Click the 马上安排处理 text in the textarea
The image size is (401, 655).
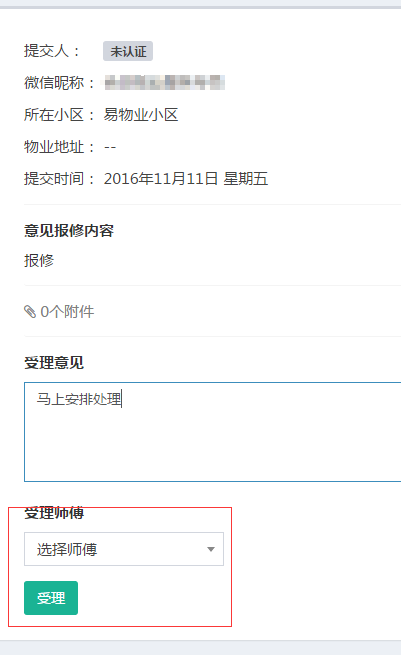pos(79,399)
